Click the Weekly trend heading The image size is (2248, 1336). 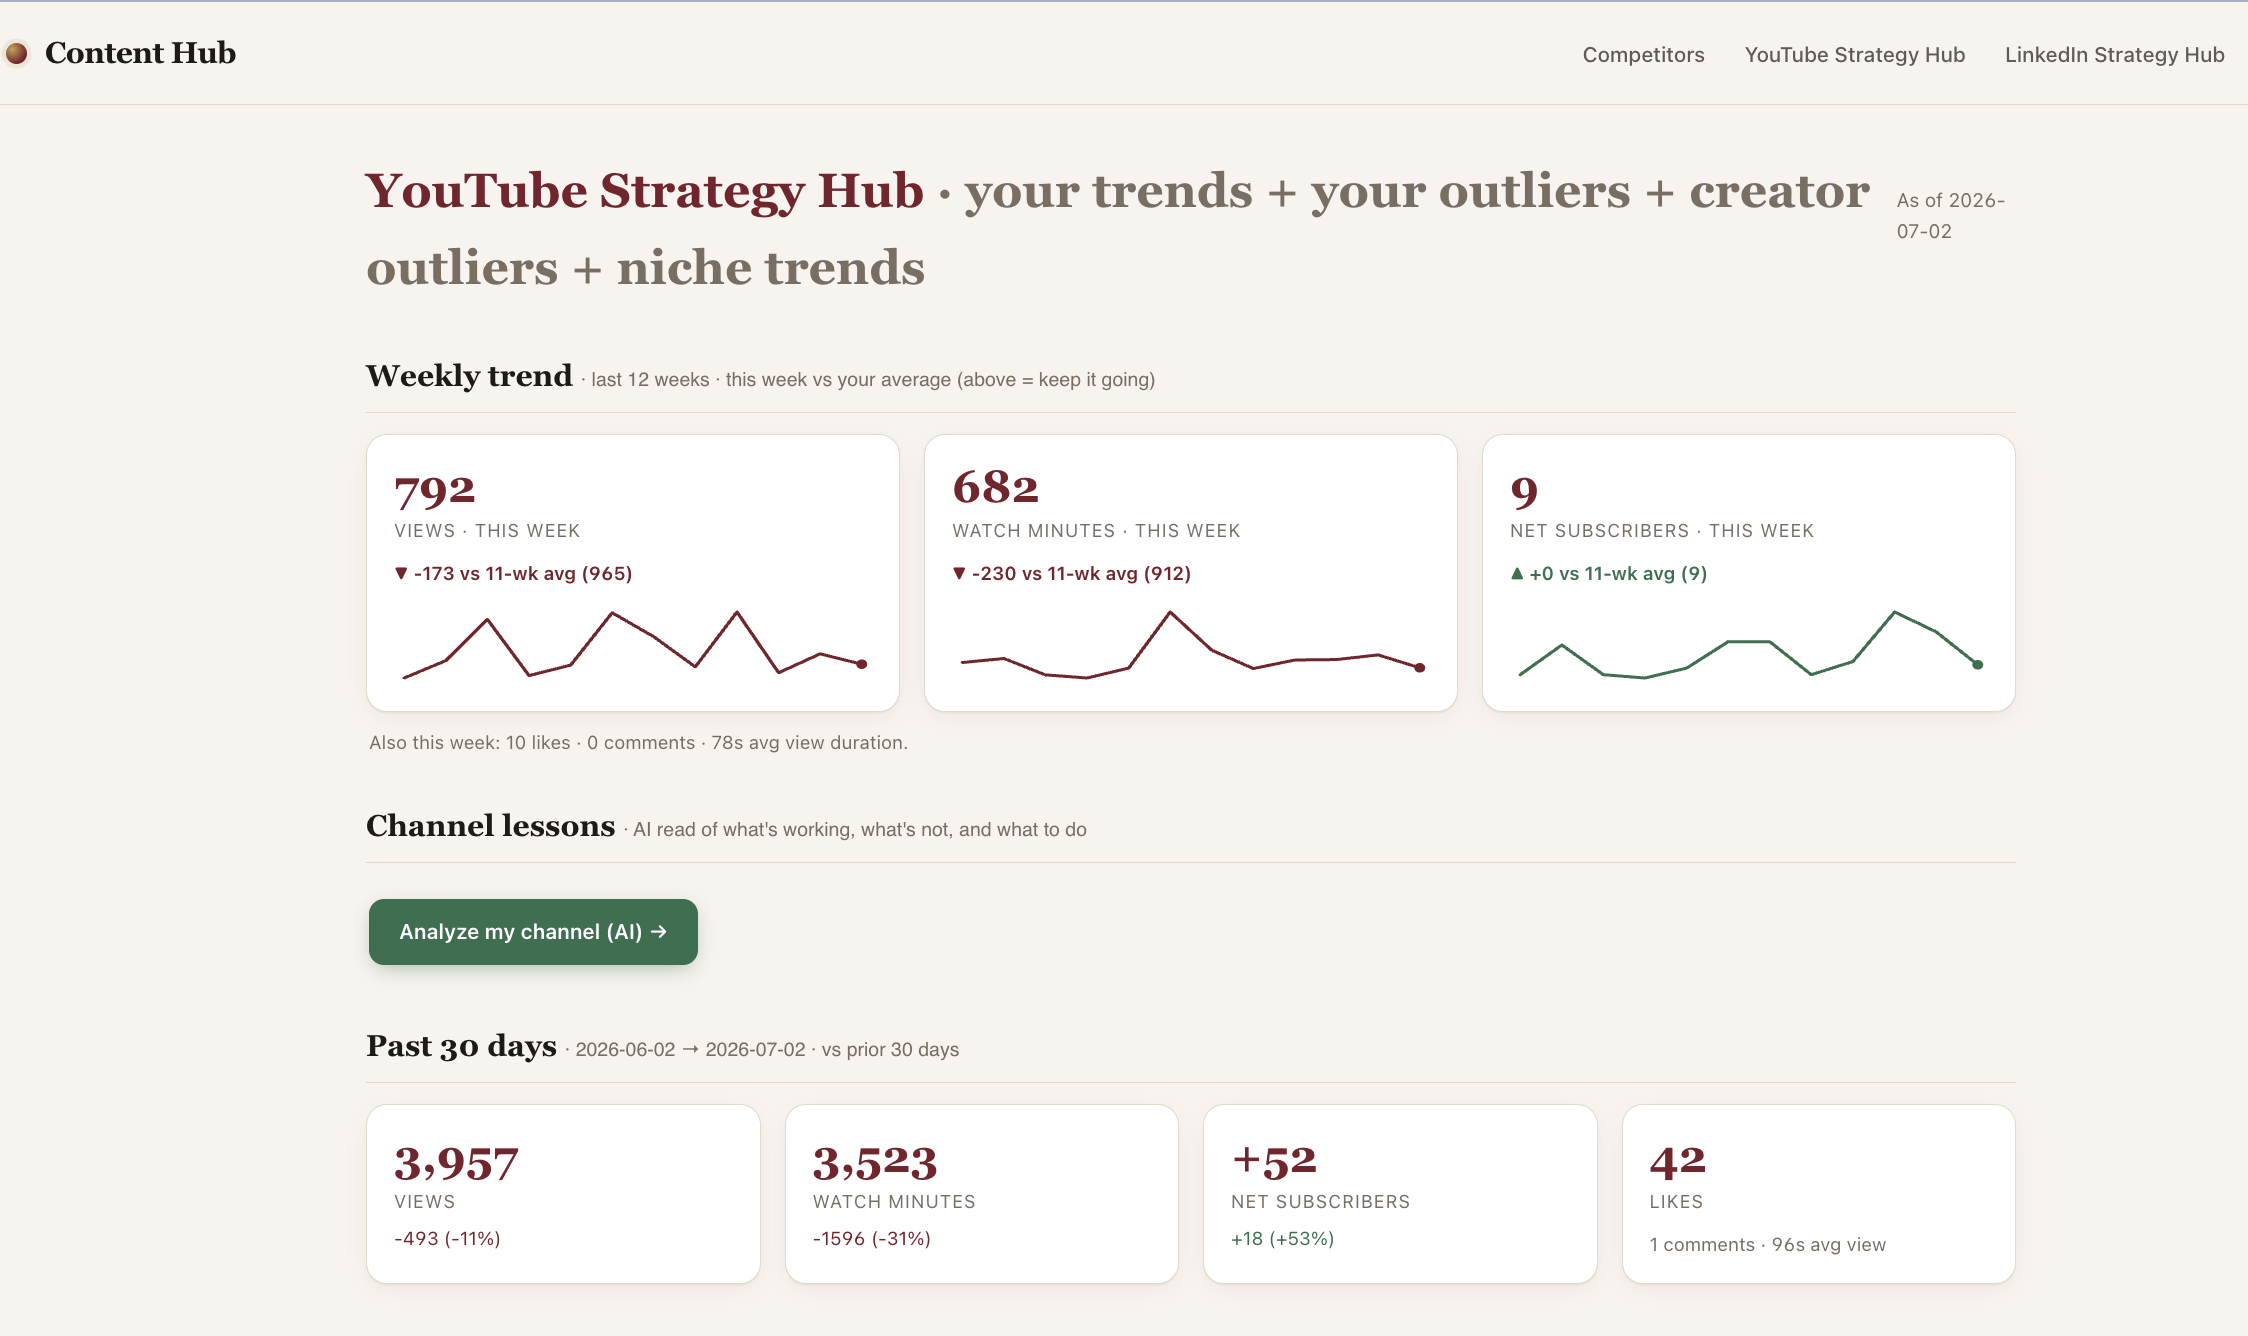tap(469, 376)
